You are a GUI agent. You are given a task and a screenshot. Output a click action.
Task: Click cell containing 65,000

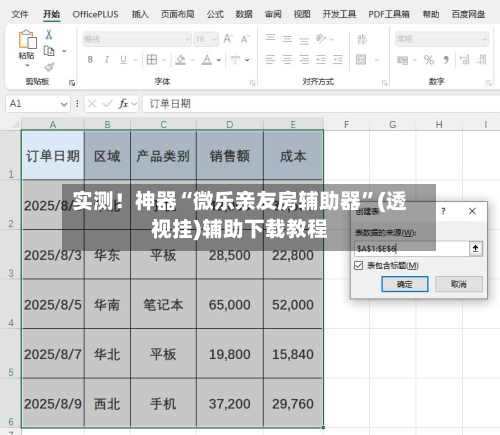[x=230, y=304]
